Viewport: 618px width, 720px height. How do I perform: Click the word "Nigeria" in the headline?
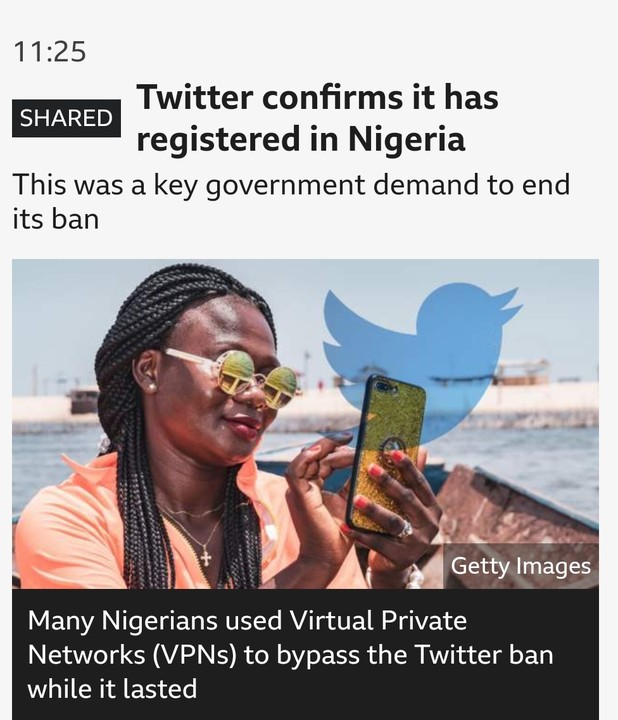[406, 141]
